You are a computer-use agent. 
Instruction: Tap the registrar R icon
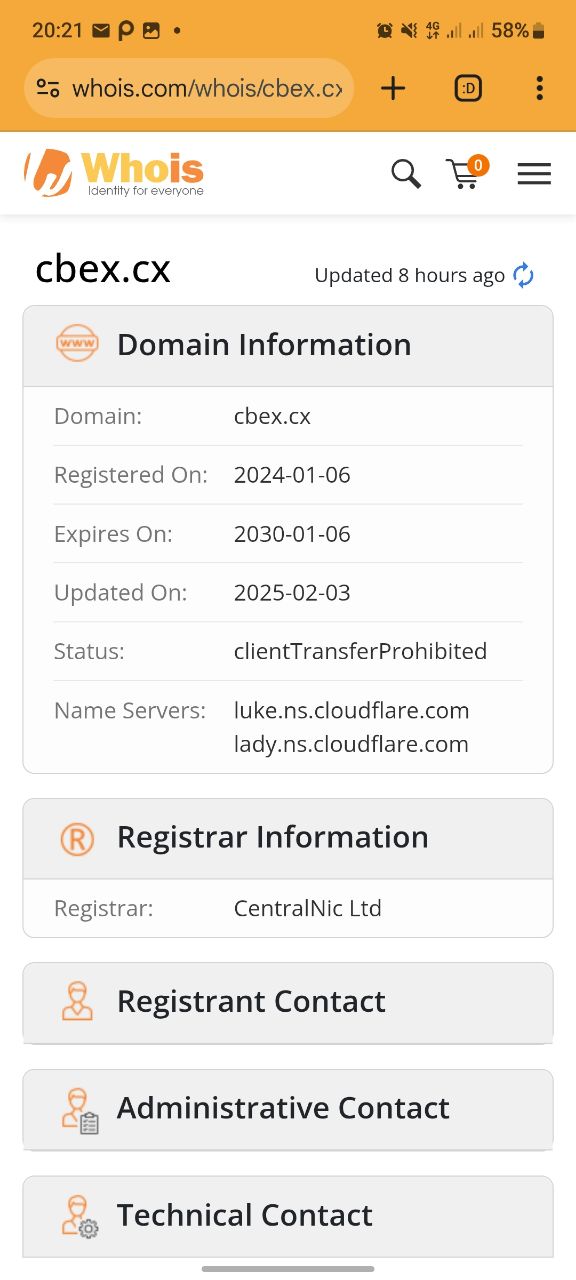point(77,838)
